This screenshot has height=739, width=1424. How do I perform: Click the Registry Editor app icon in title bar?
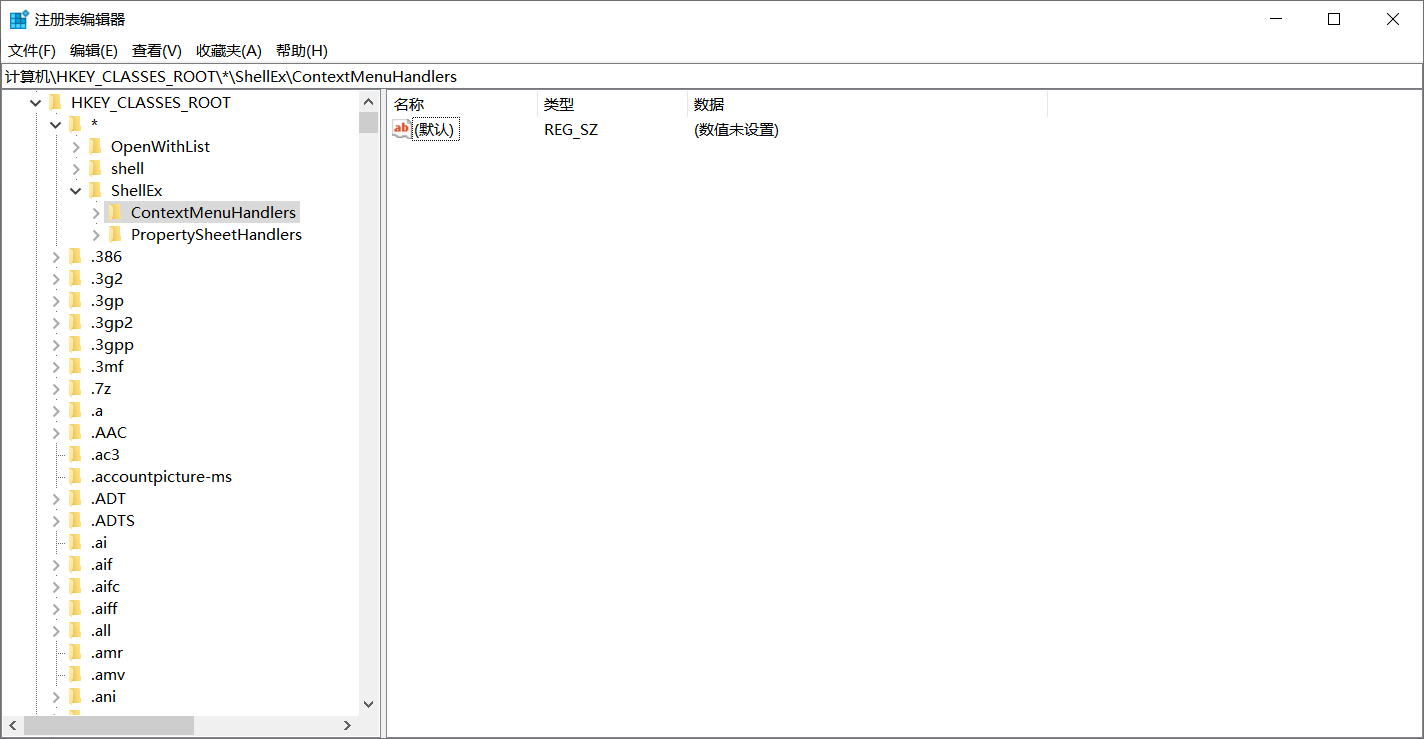[x=19, y=19]
